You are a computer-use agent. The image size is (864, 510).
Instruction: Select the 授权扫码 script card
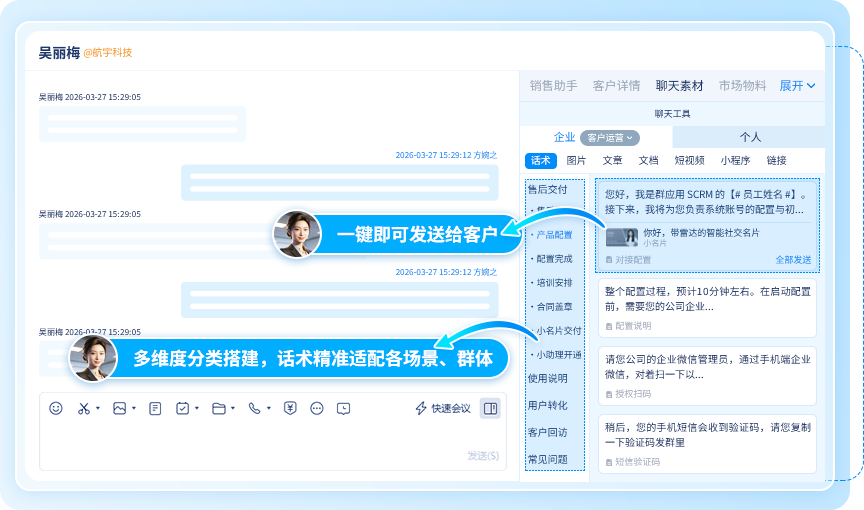(x=708, y=376)
